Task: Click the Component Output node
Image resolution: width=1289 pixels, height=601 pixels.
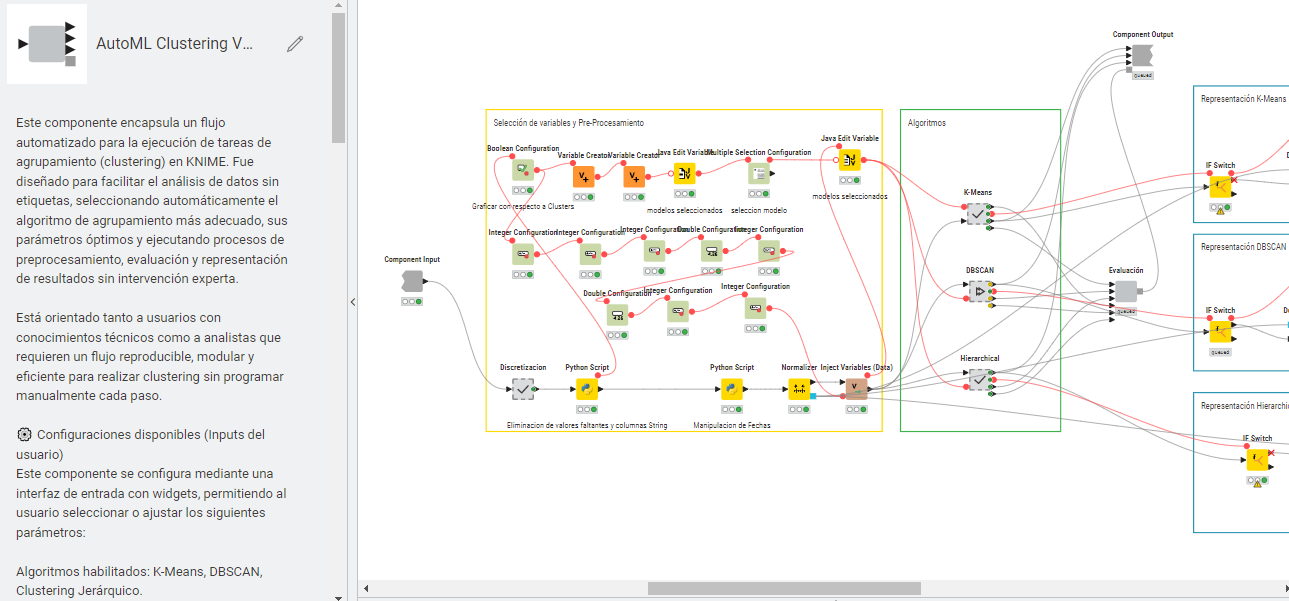Action: pos(1142,54)
